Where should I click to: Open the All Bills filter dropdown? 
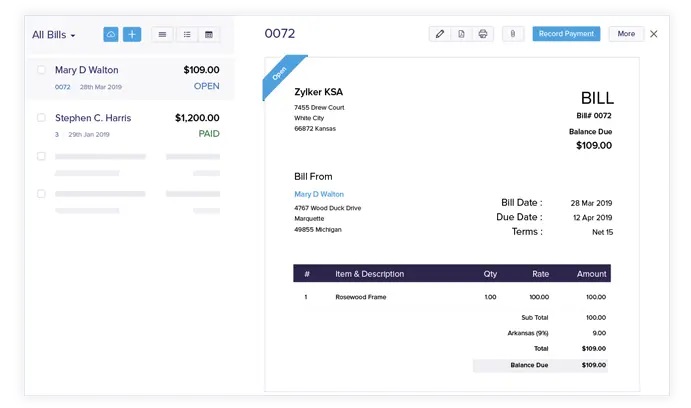pos(54,35)
